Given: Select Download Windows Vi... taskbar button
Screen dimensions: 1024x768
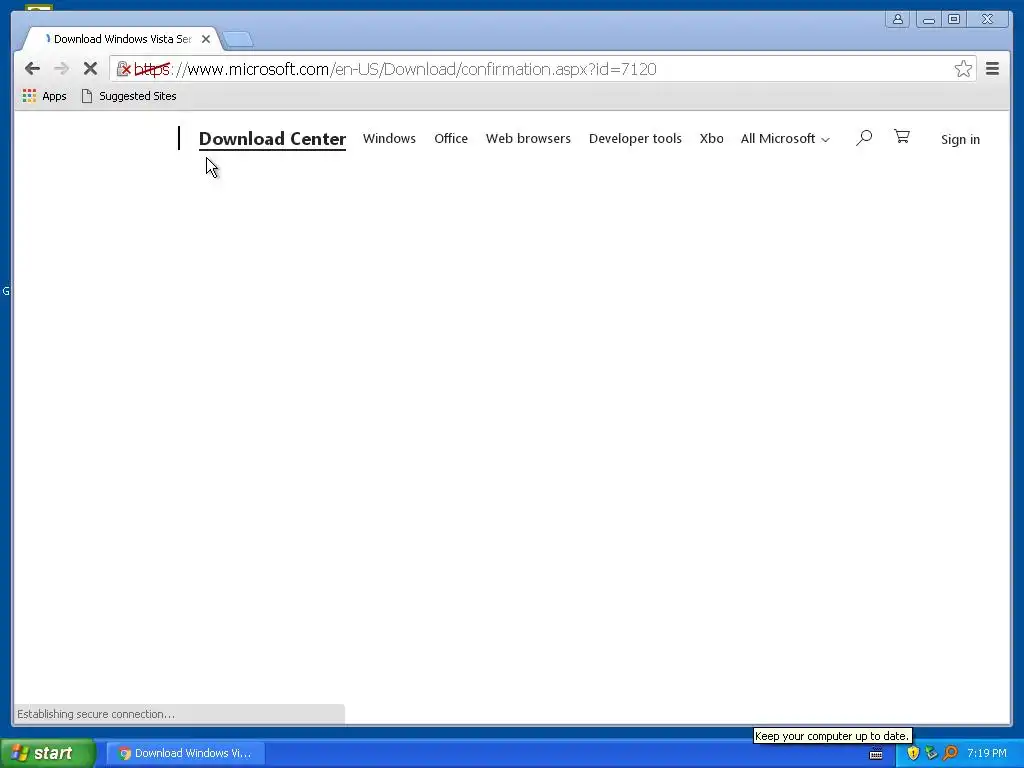Looking at the screenshot, I should click(x=185, y=753).
